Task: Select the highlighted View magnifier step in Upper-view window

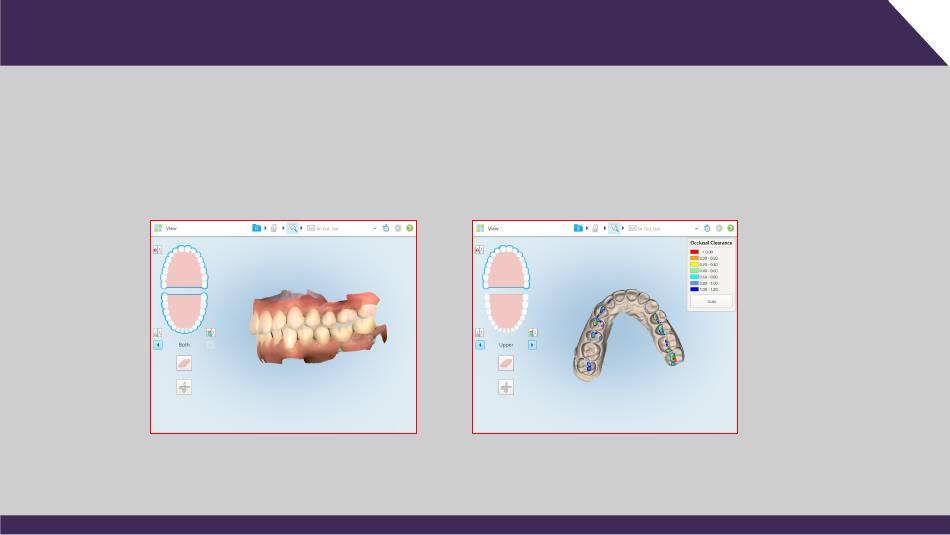Action: click(614, 228)
